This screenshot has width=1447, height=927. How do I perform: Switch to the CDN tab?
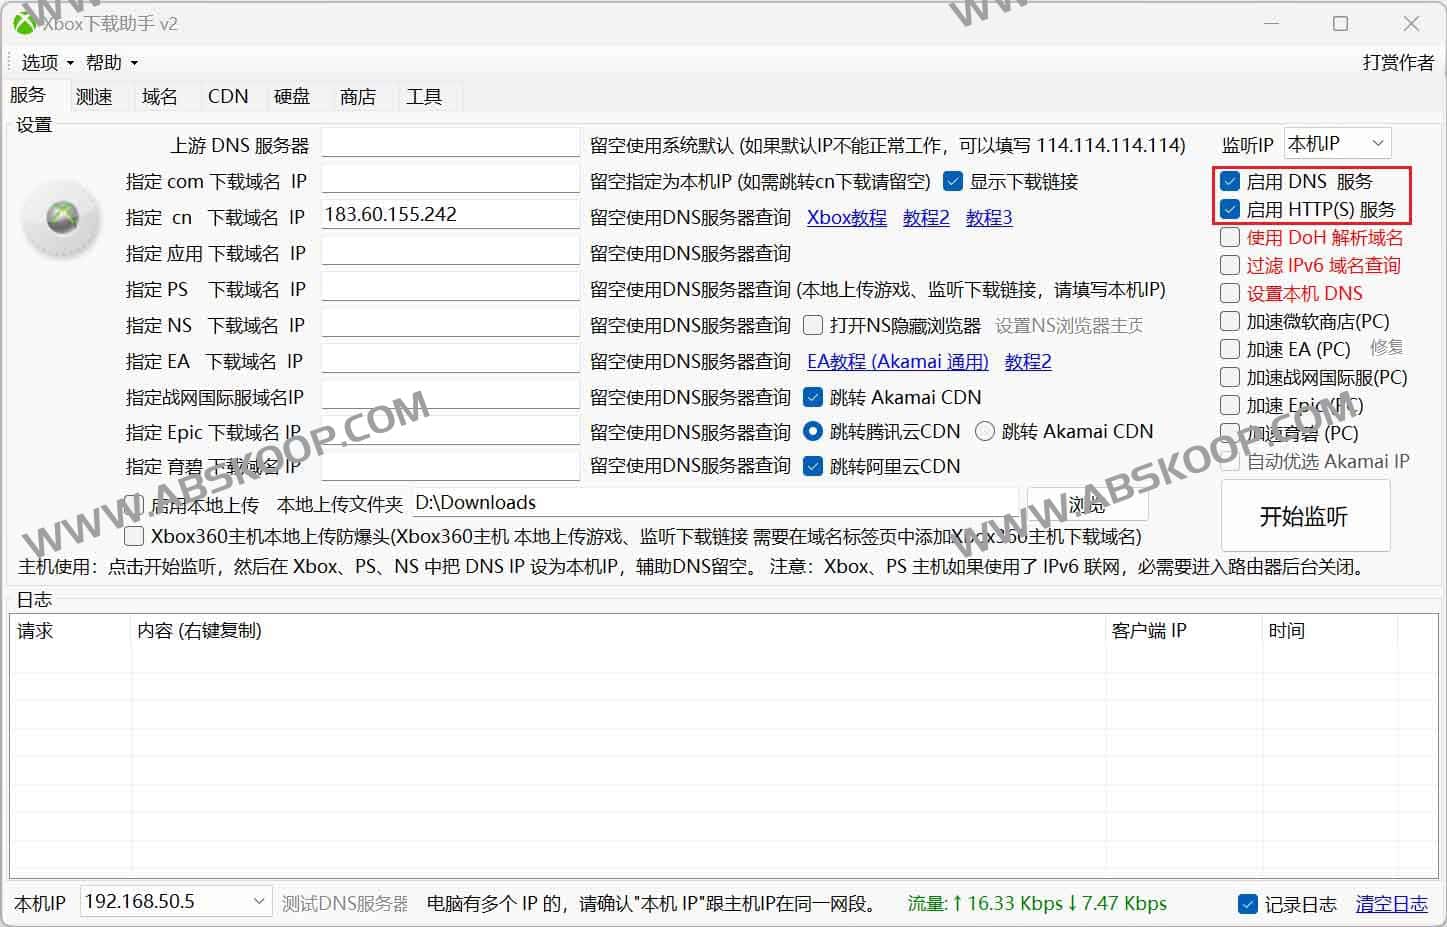click(227, 96)
